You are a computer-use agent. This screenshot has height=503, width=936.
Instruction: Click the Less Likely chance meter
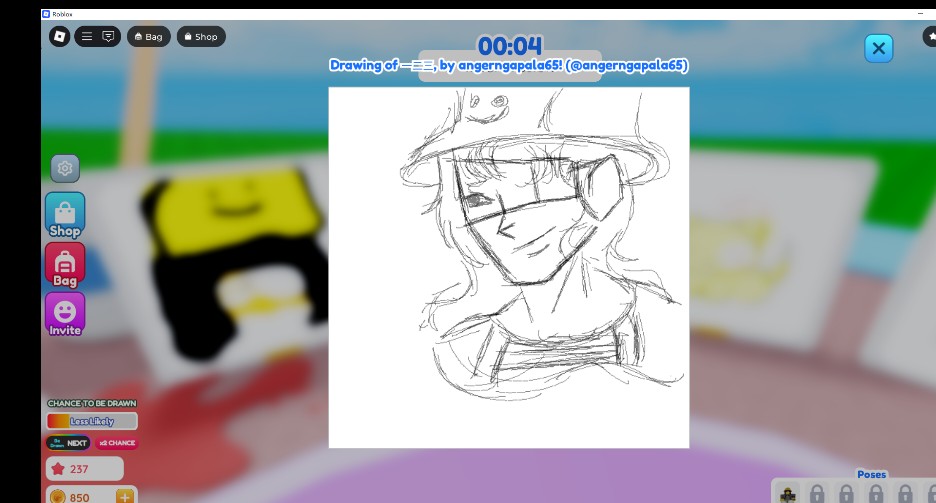pos(92,421)
